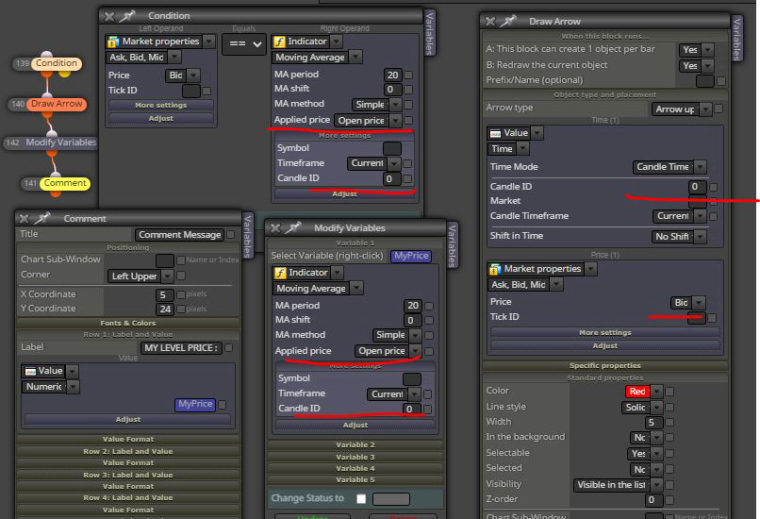
Task: Click the pin icon in Condition panel header
Action: click(x=127, y=16)
